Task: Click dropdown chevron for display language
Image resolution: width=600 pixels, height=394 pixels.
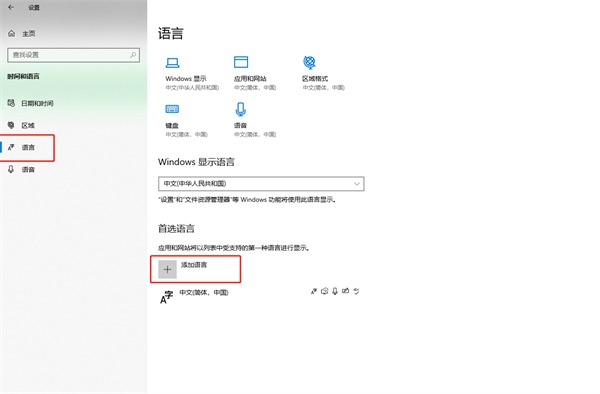Action: point(357,184)
